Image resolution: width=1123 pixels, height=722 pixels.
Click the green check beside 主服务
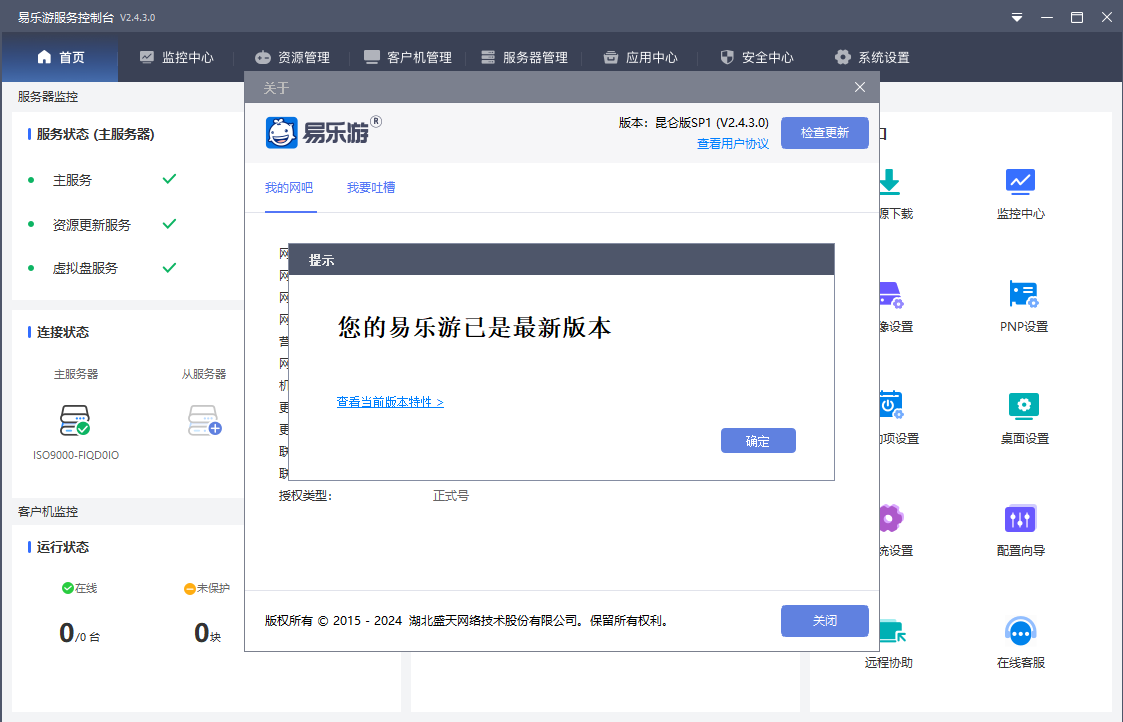(169, 179)
